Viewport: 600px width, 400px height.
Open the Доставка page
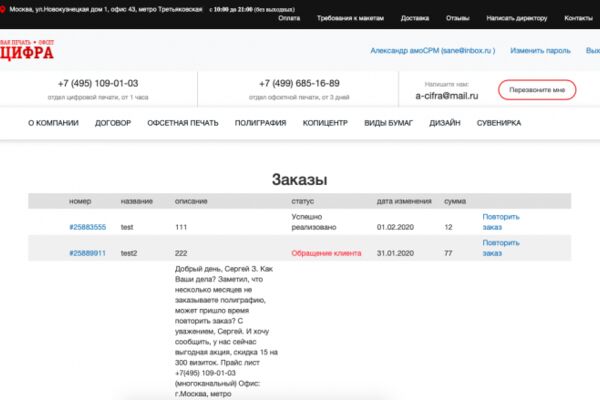pos(415,18)
